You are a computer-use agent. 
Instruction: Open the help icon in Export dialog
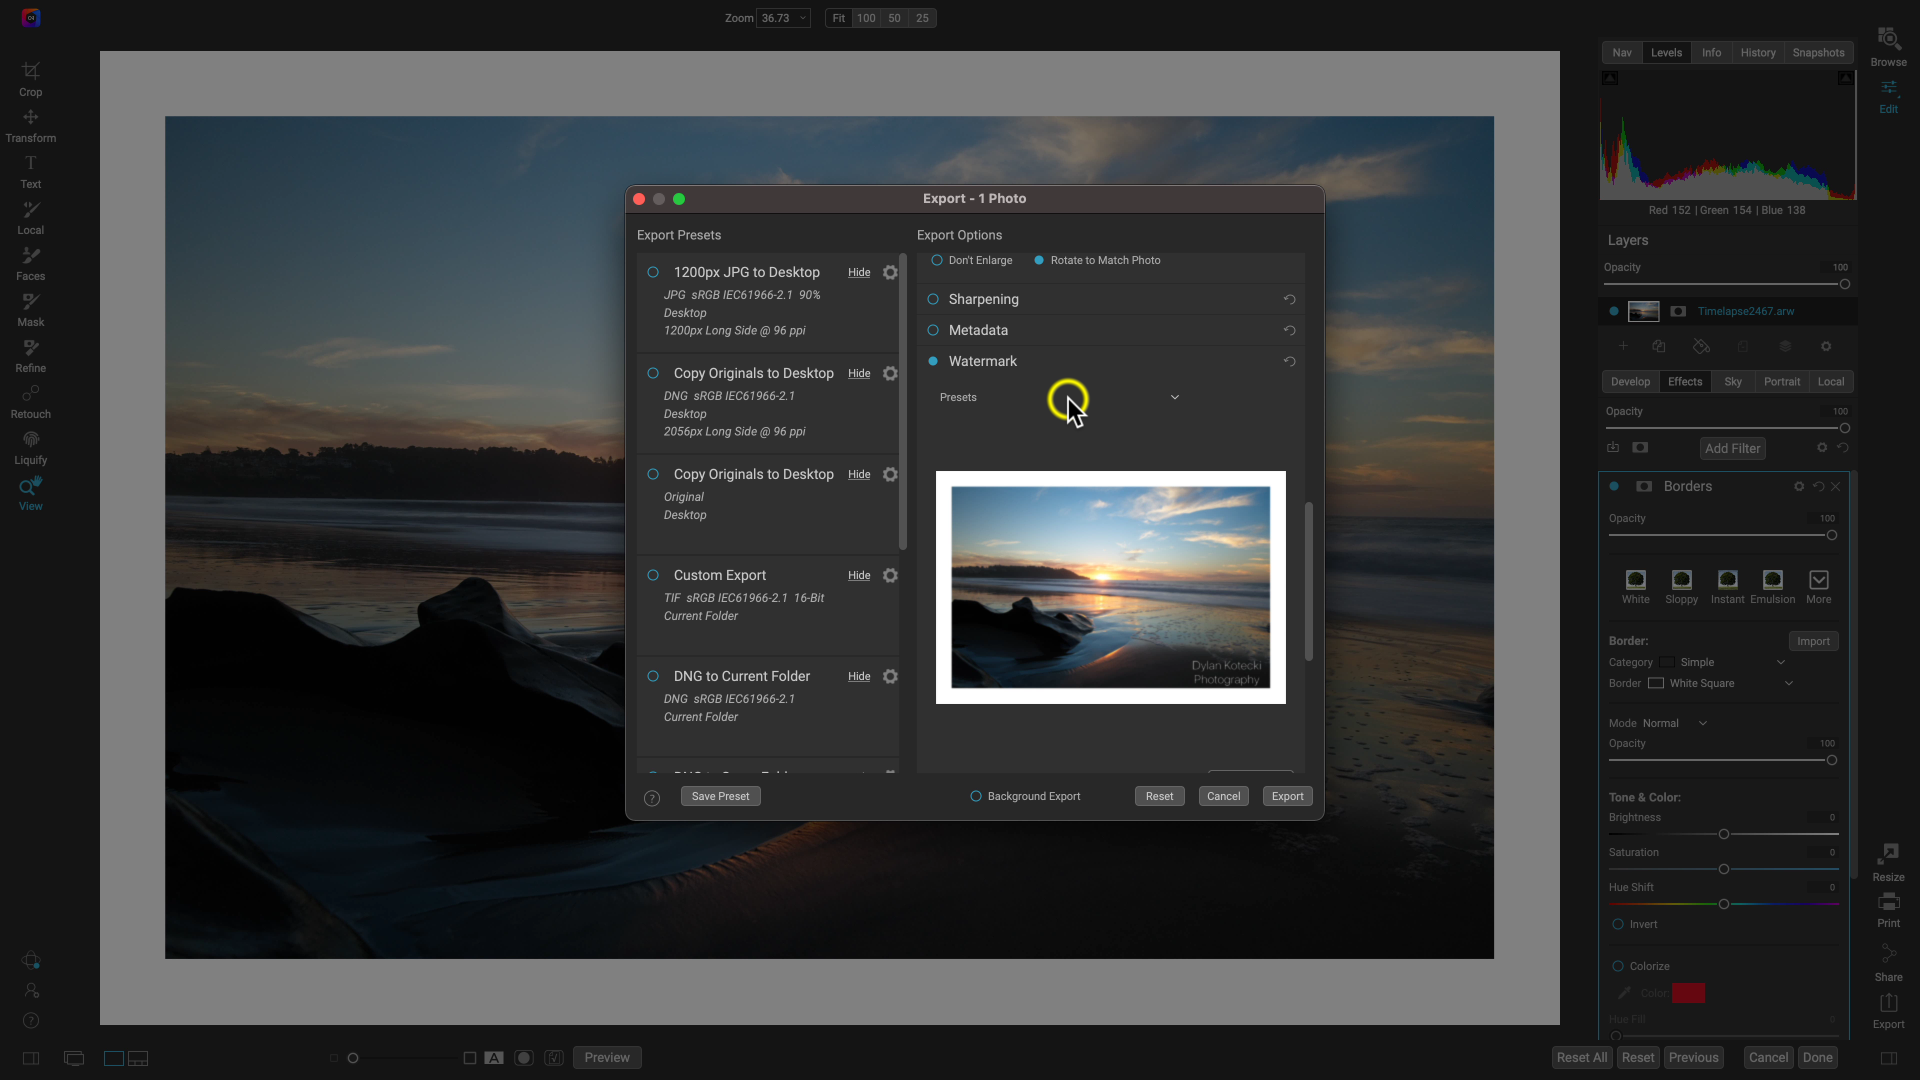[652, 798]
